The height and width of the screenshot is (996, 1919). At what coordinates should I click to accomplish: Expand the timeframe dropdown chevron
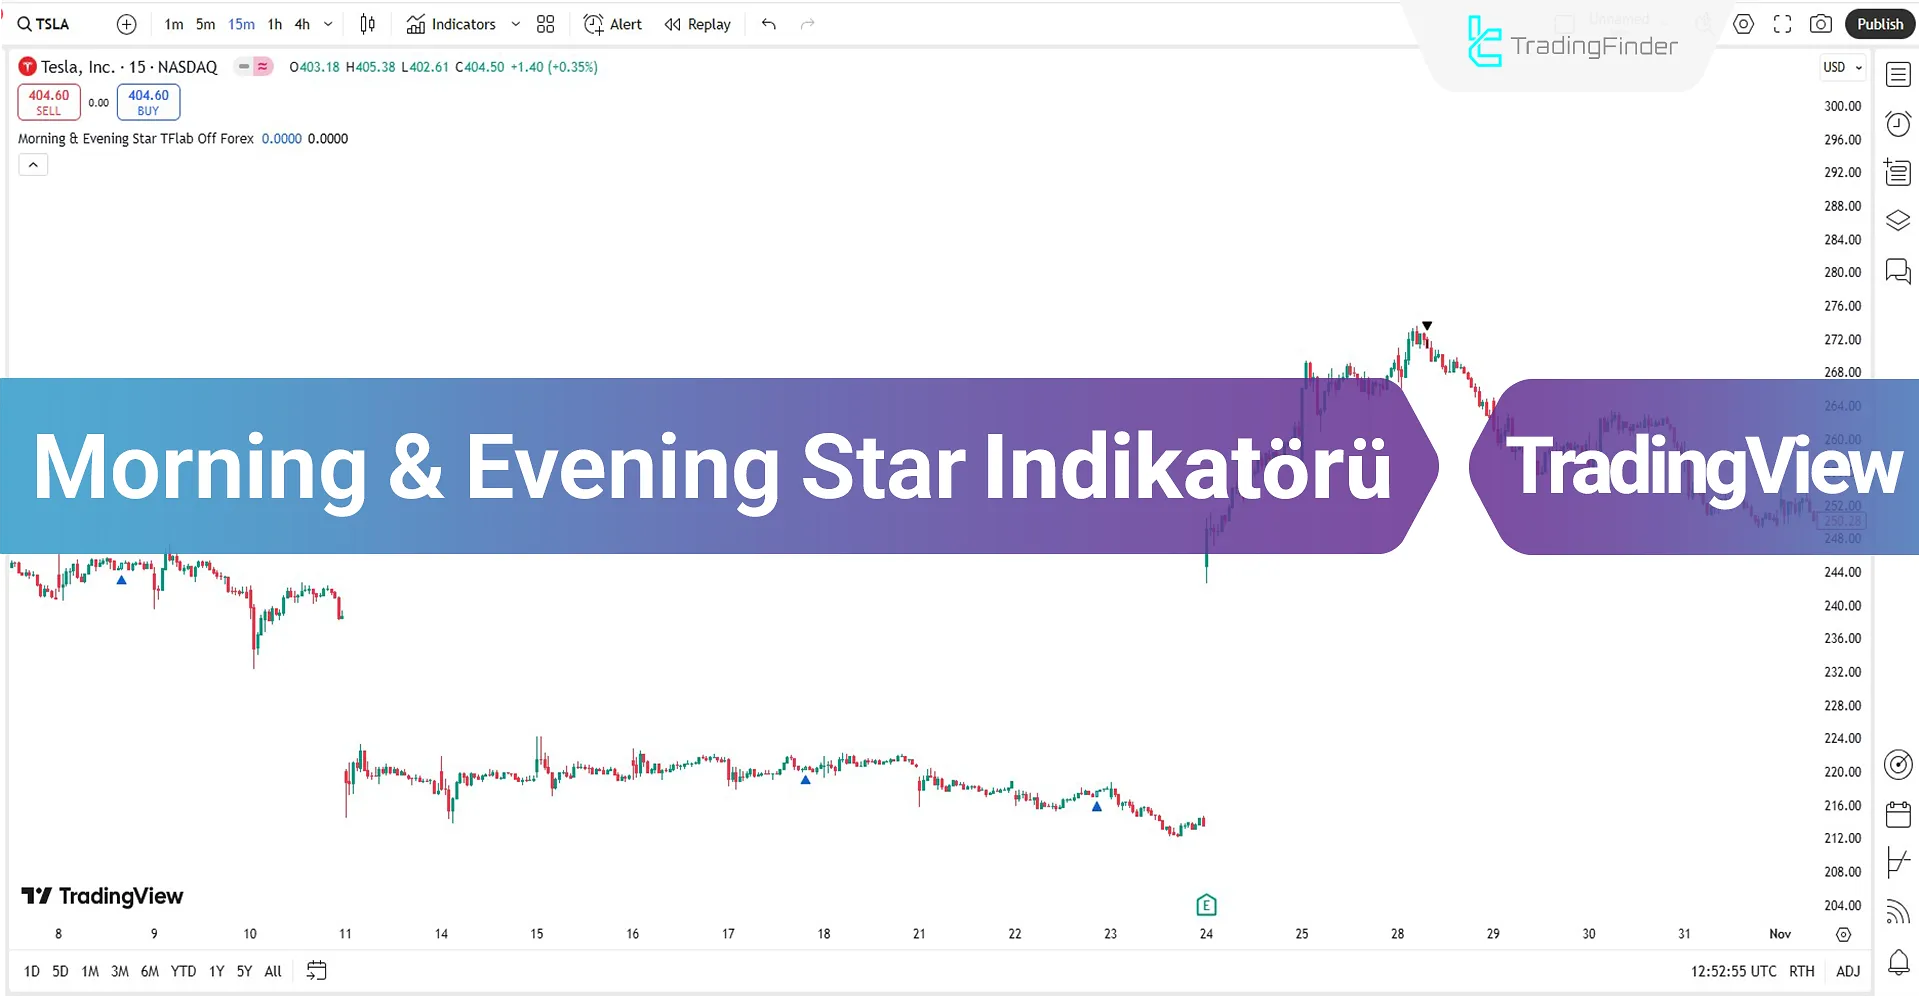[x=327, y=24]
